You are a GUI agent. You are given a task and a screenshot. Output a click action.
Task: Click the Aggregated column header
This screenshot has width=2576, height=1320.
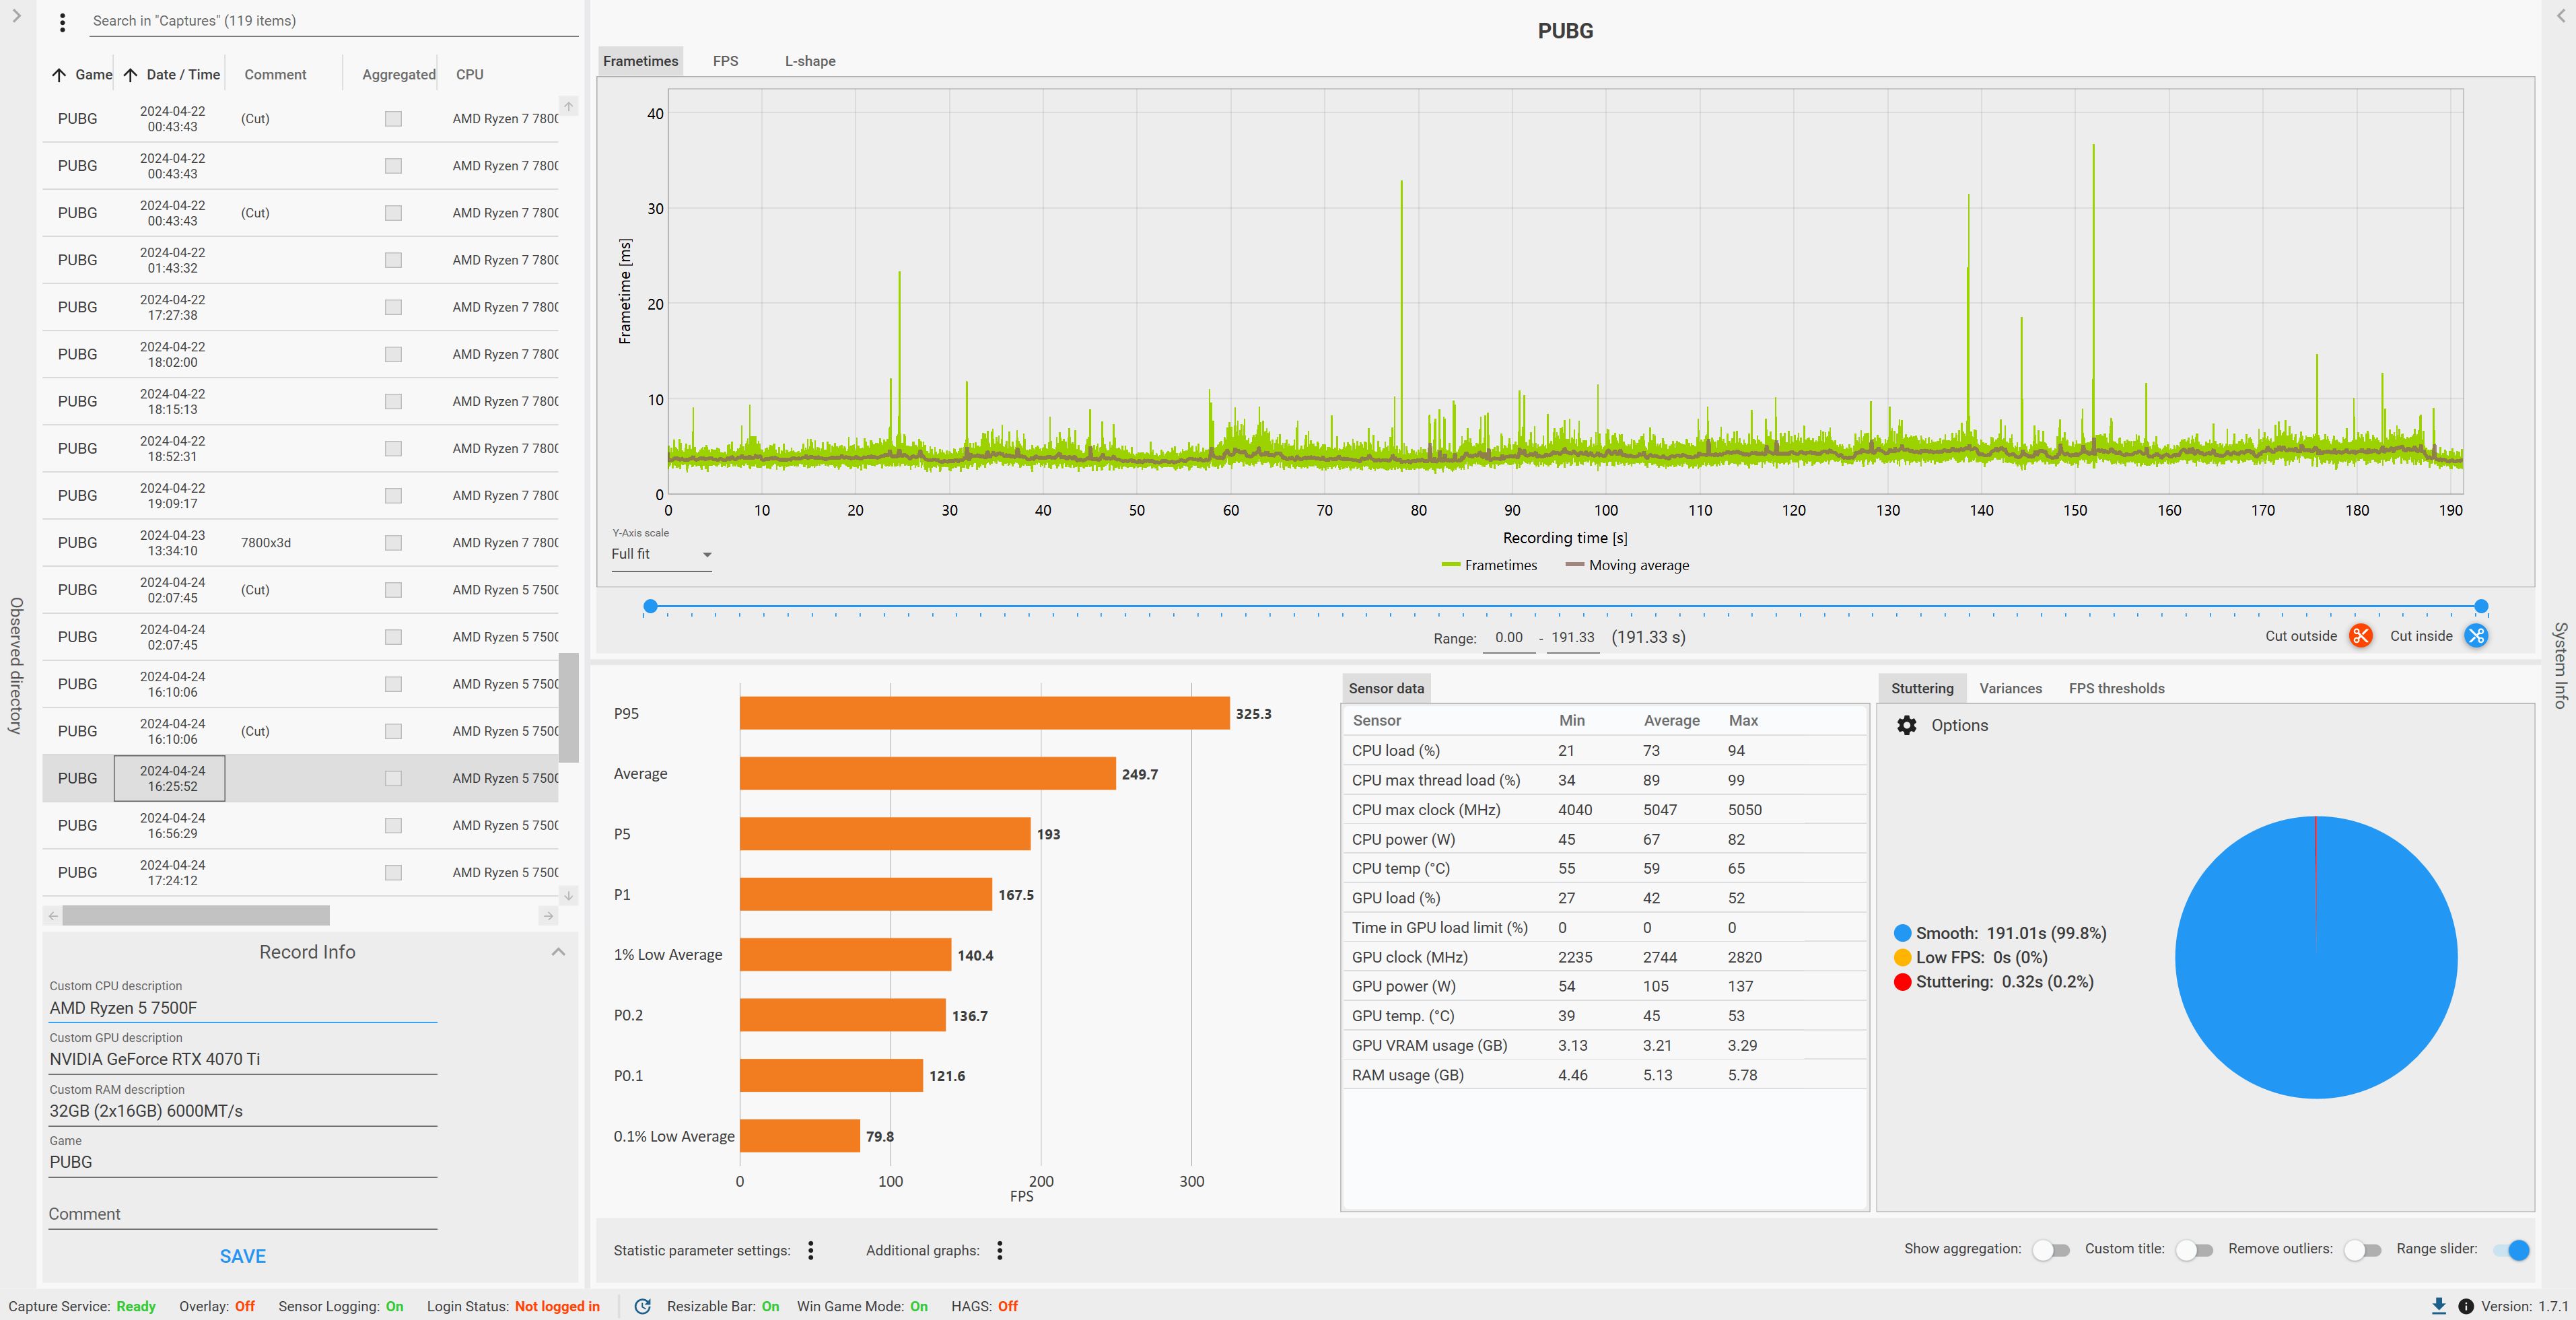click(398, 75)
